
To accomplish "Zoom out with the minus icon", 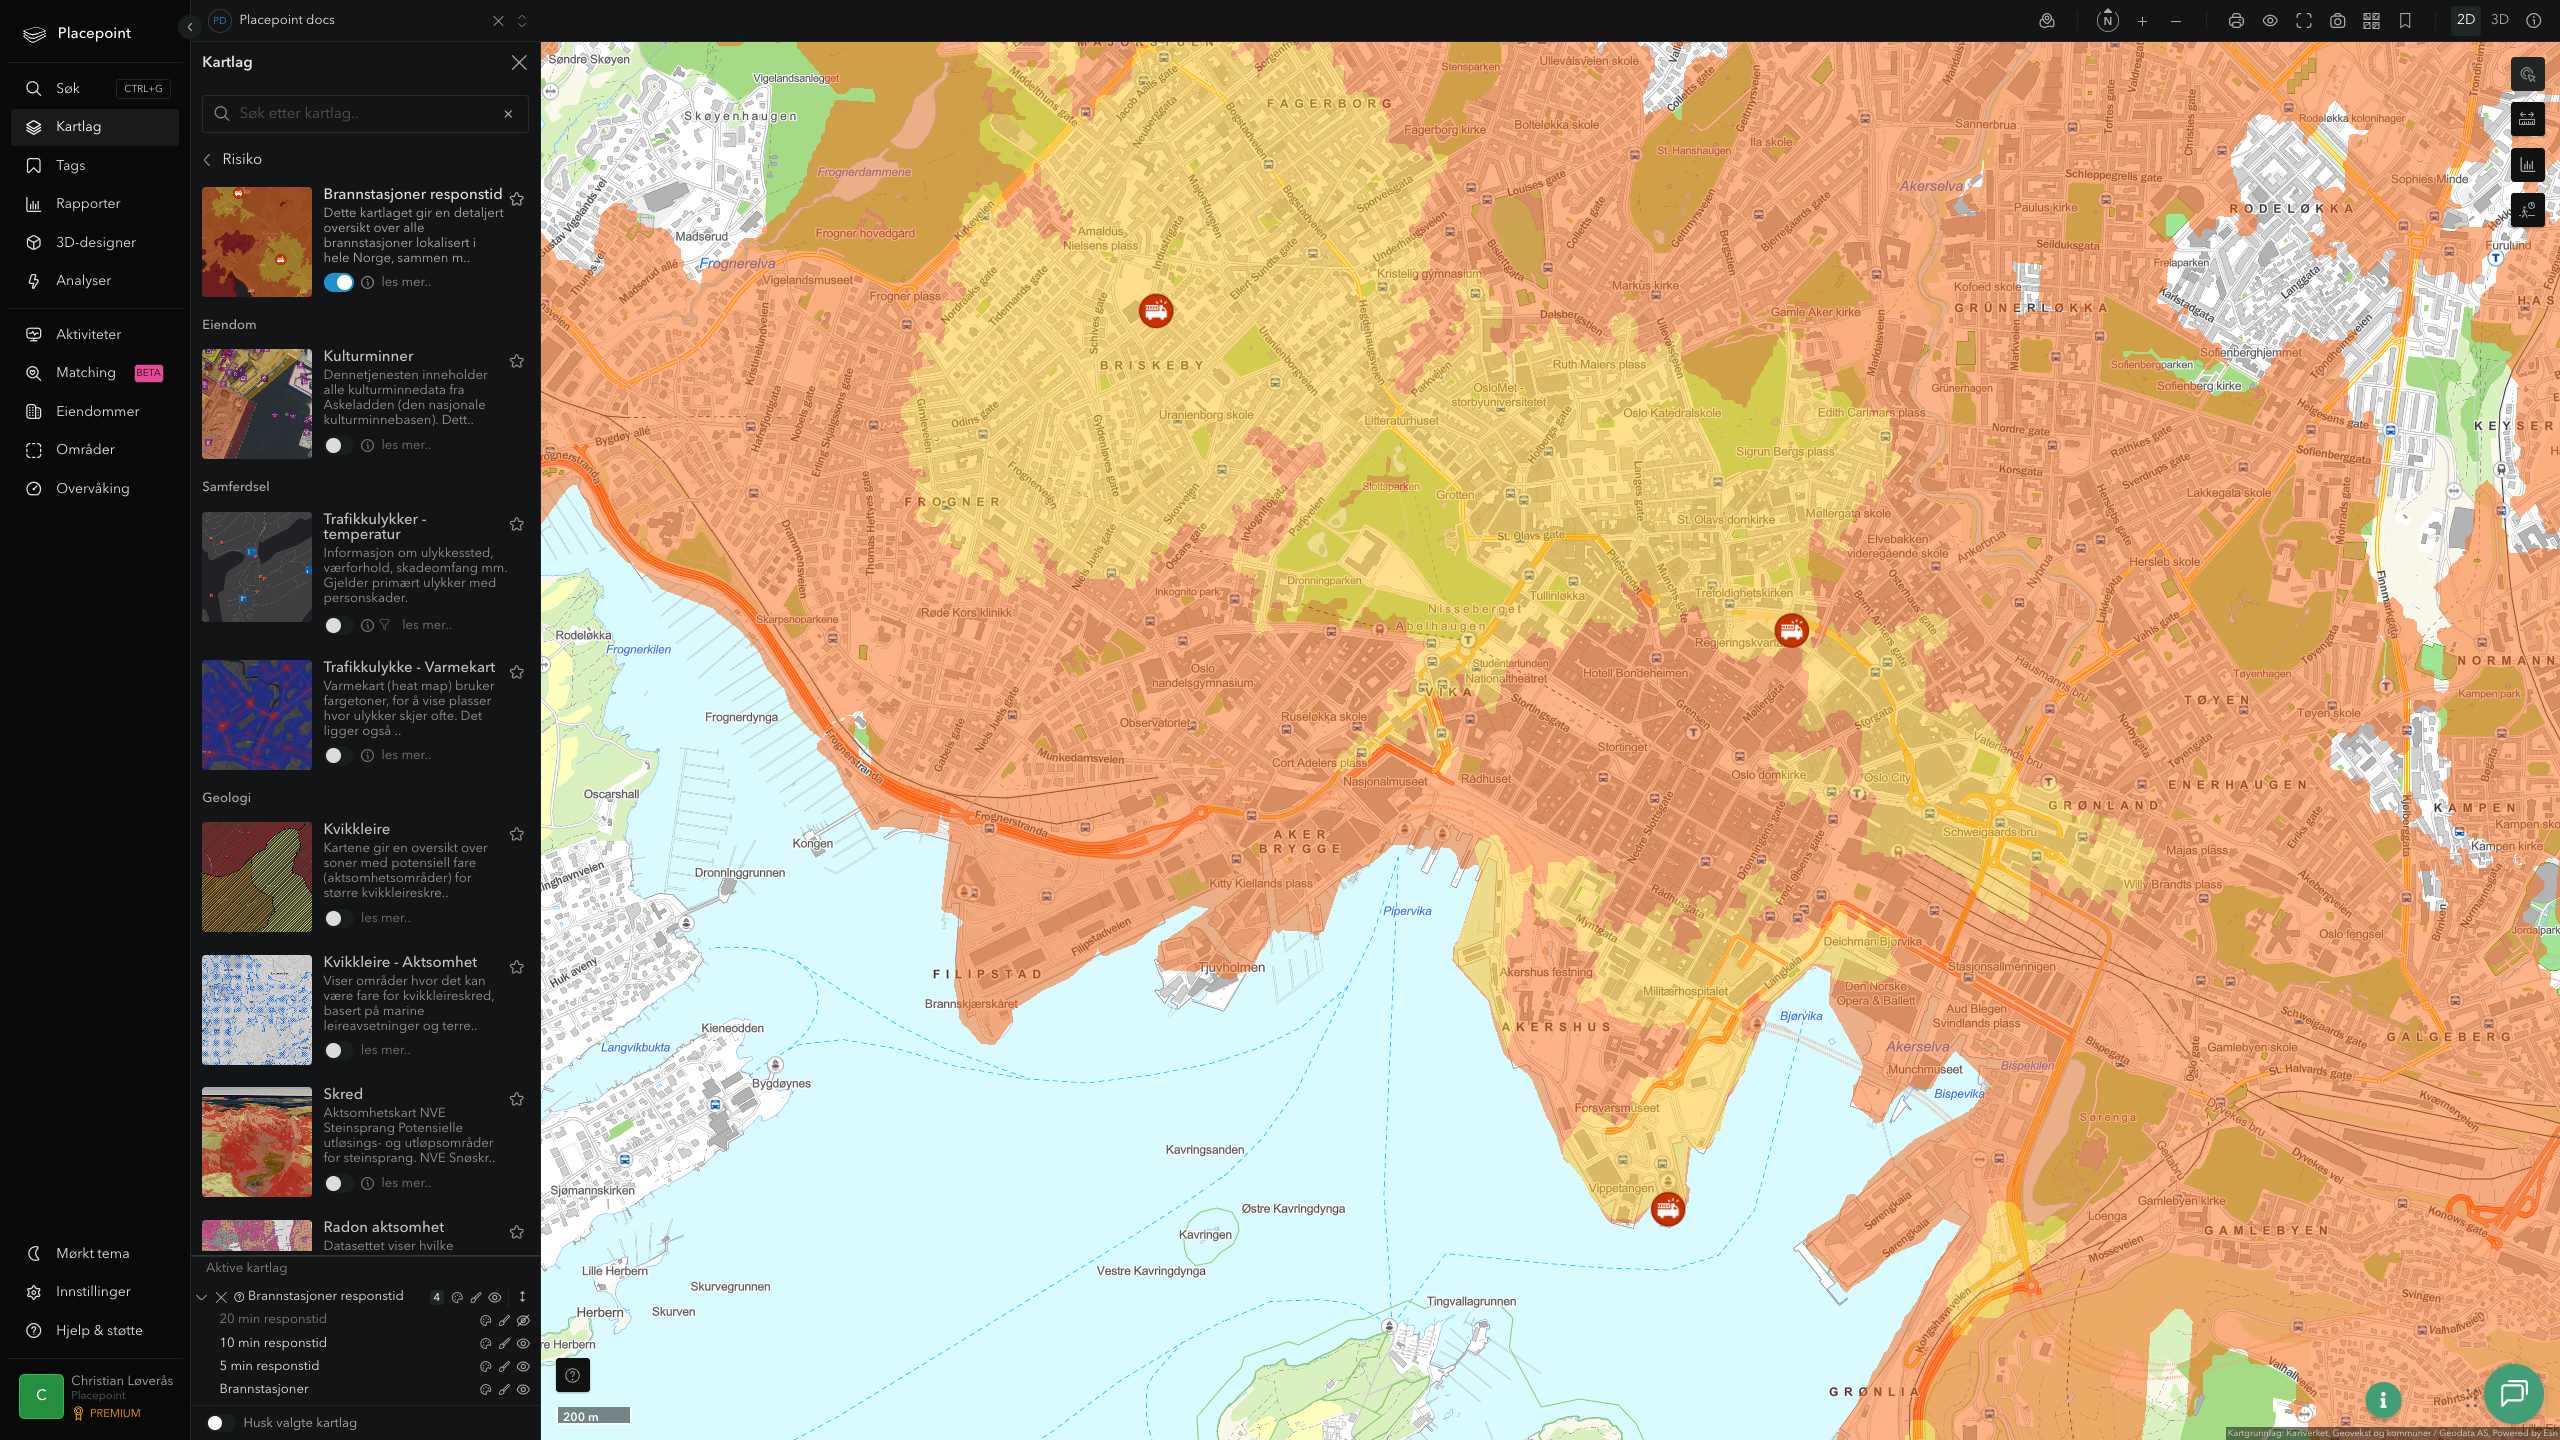I will 2176,21.
